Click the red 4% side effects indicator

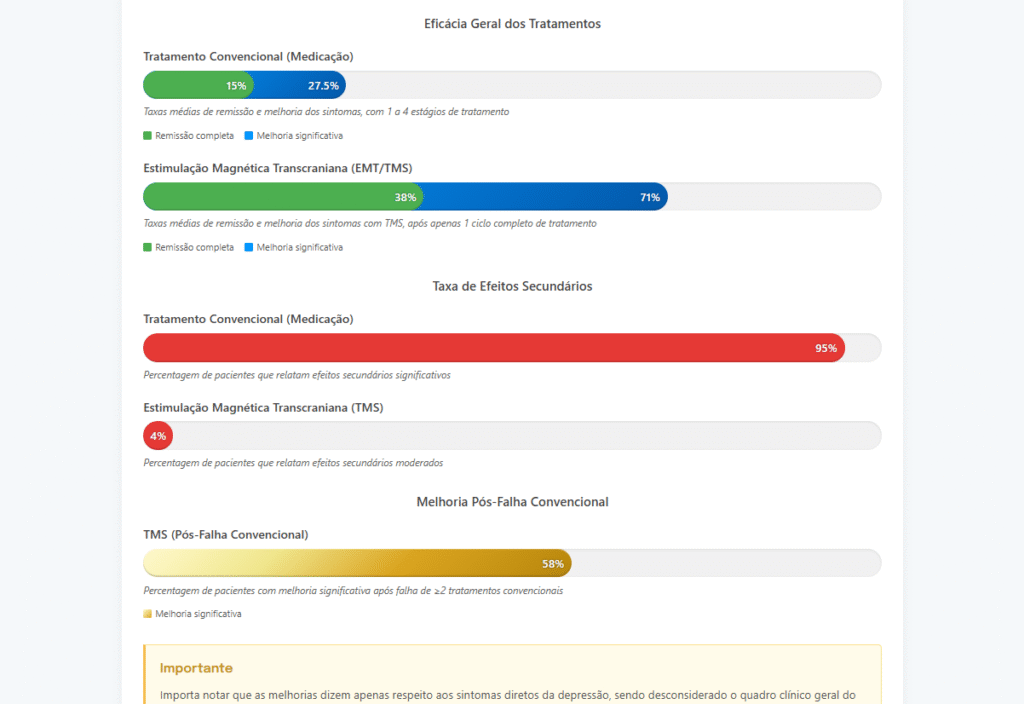click(158, 436)
